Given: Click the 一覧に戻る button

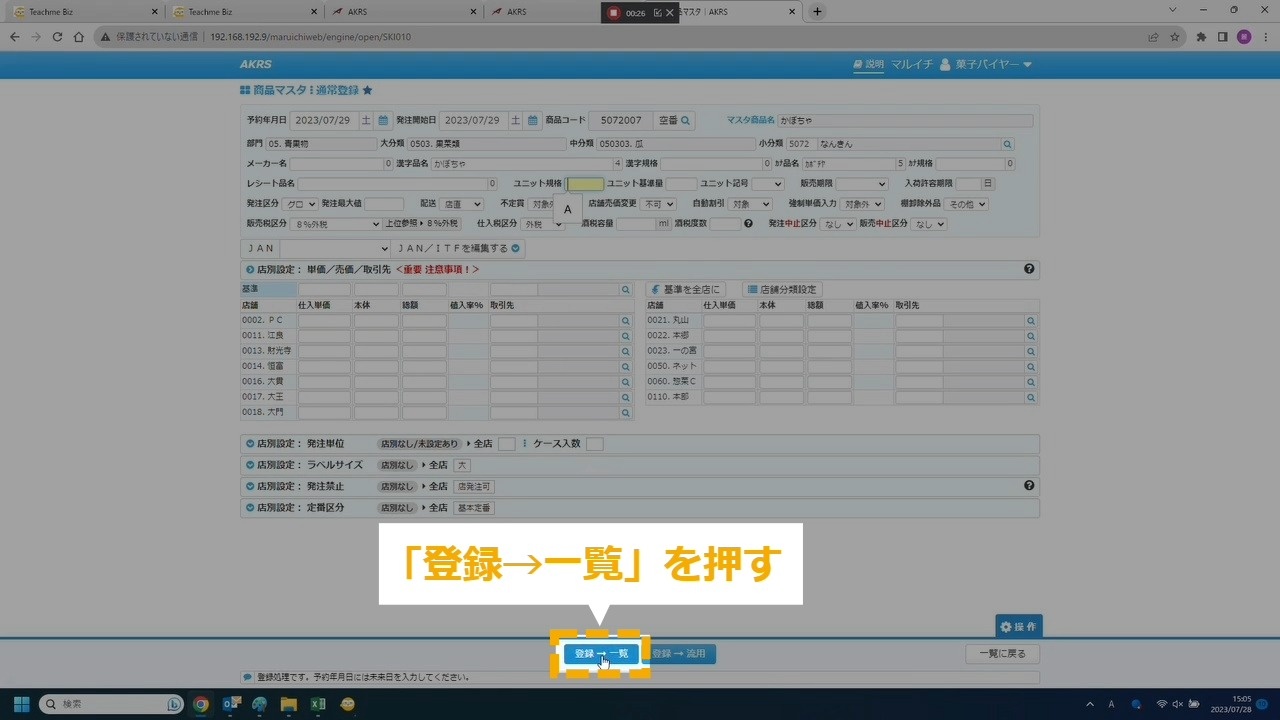Looking at the screenshot, I should [x=1002, y=654].
